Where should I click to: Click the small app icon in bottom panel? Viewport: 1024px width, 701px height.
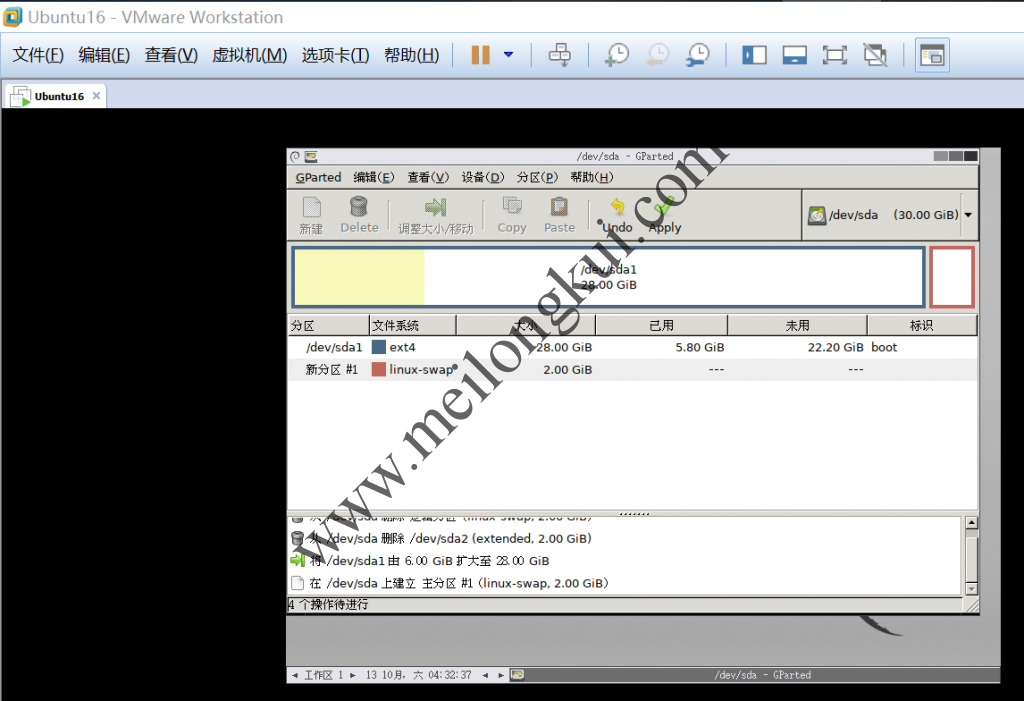(517, 675)
